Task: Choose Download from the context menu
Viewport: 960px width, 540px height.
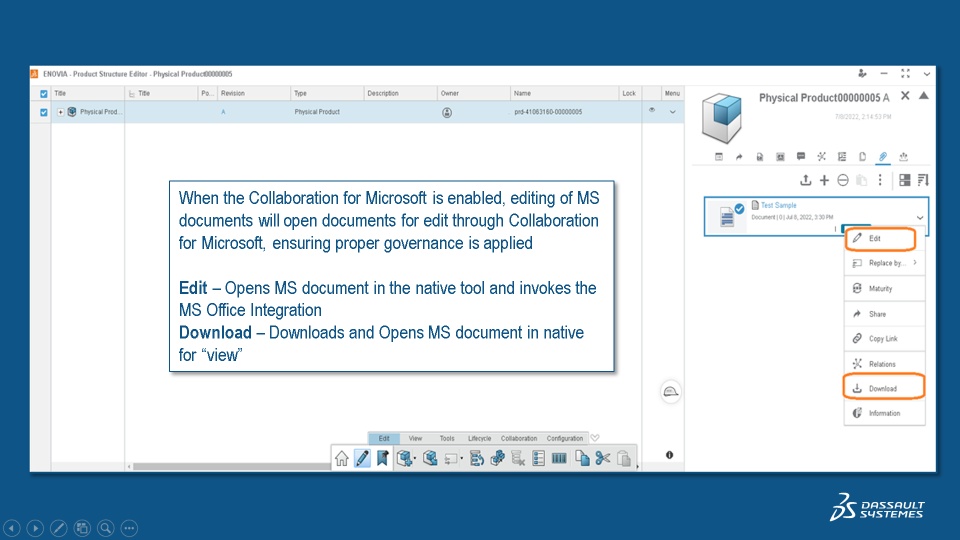Action: [883, 388]
